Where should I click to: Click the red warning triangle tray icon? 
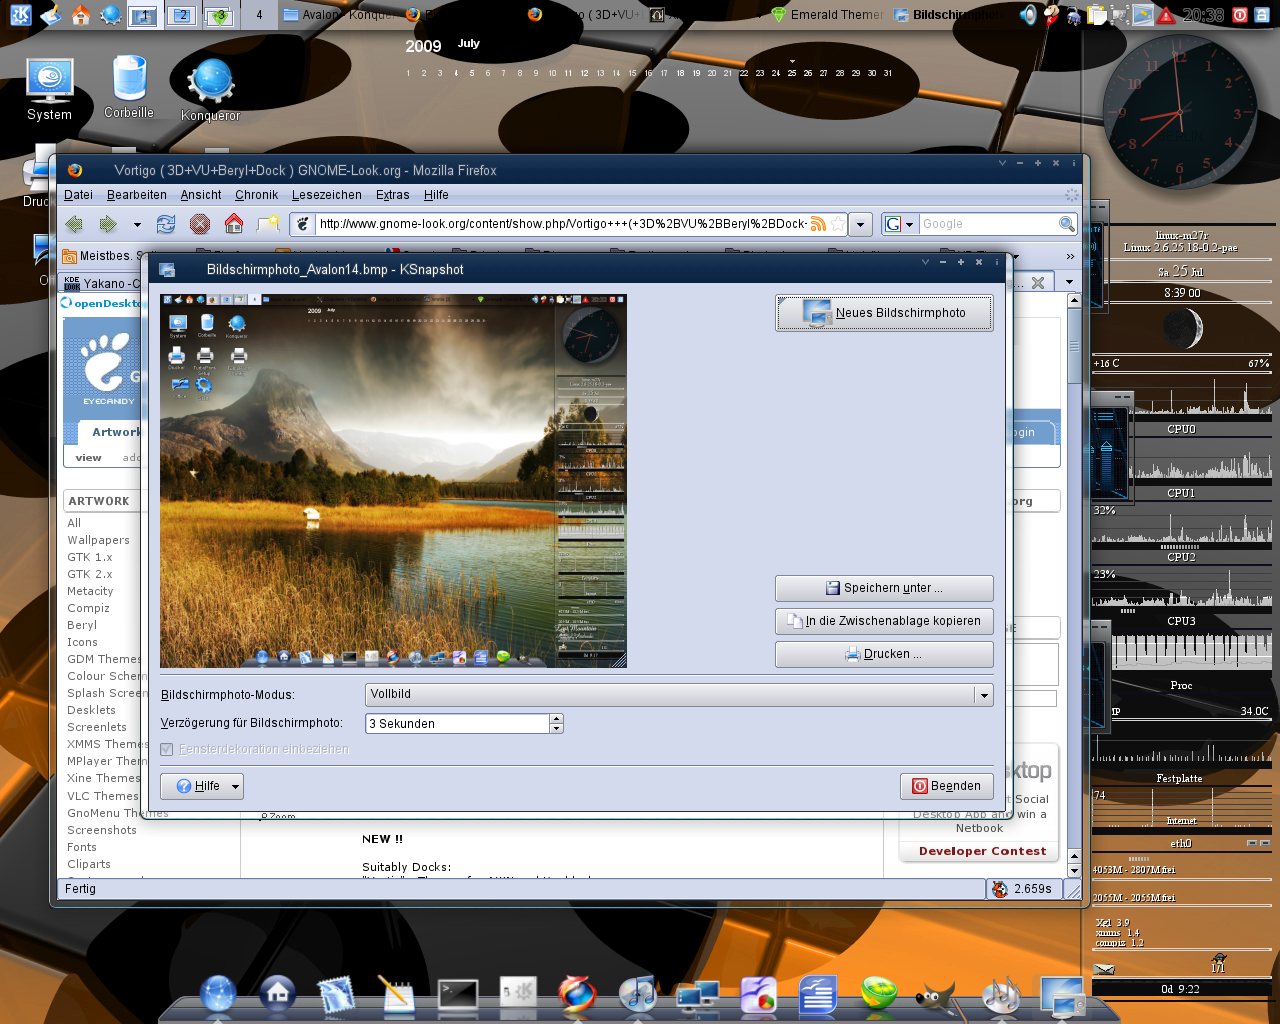[x=1166, y=16]
